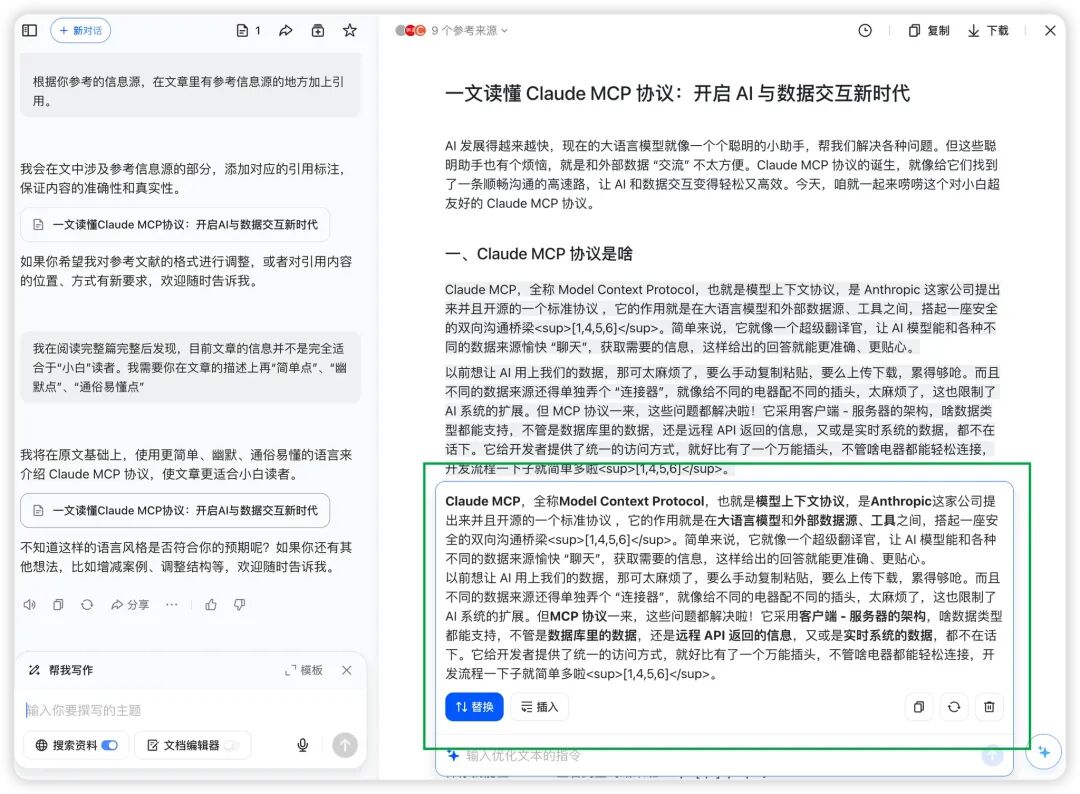The image size is (1080, 794).
Task: Download the document with 下载
Action: (988, 30)
